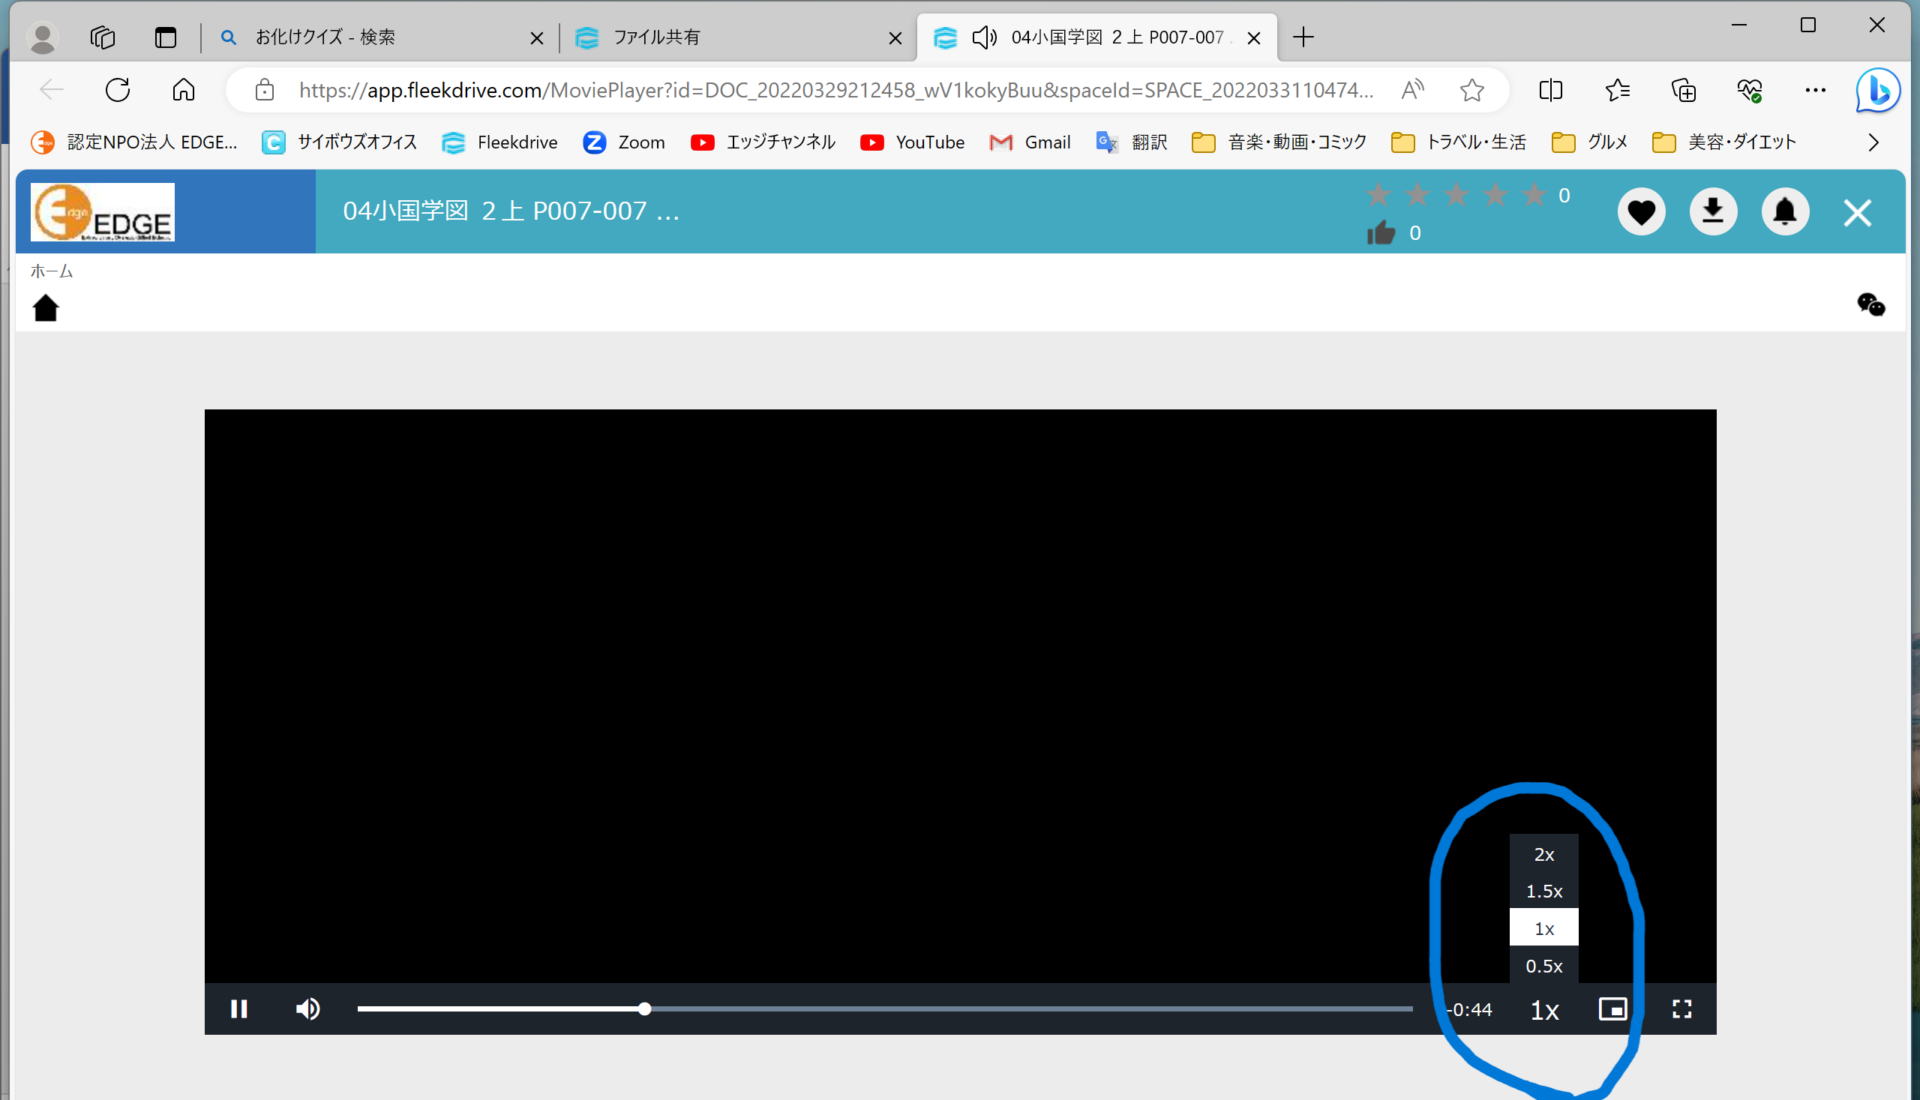Add video to favorites with heart icon
1920x1100 pixels.
[1641, 212]
